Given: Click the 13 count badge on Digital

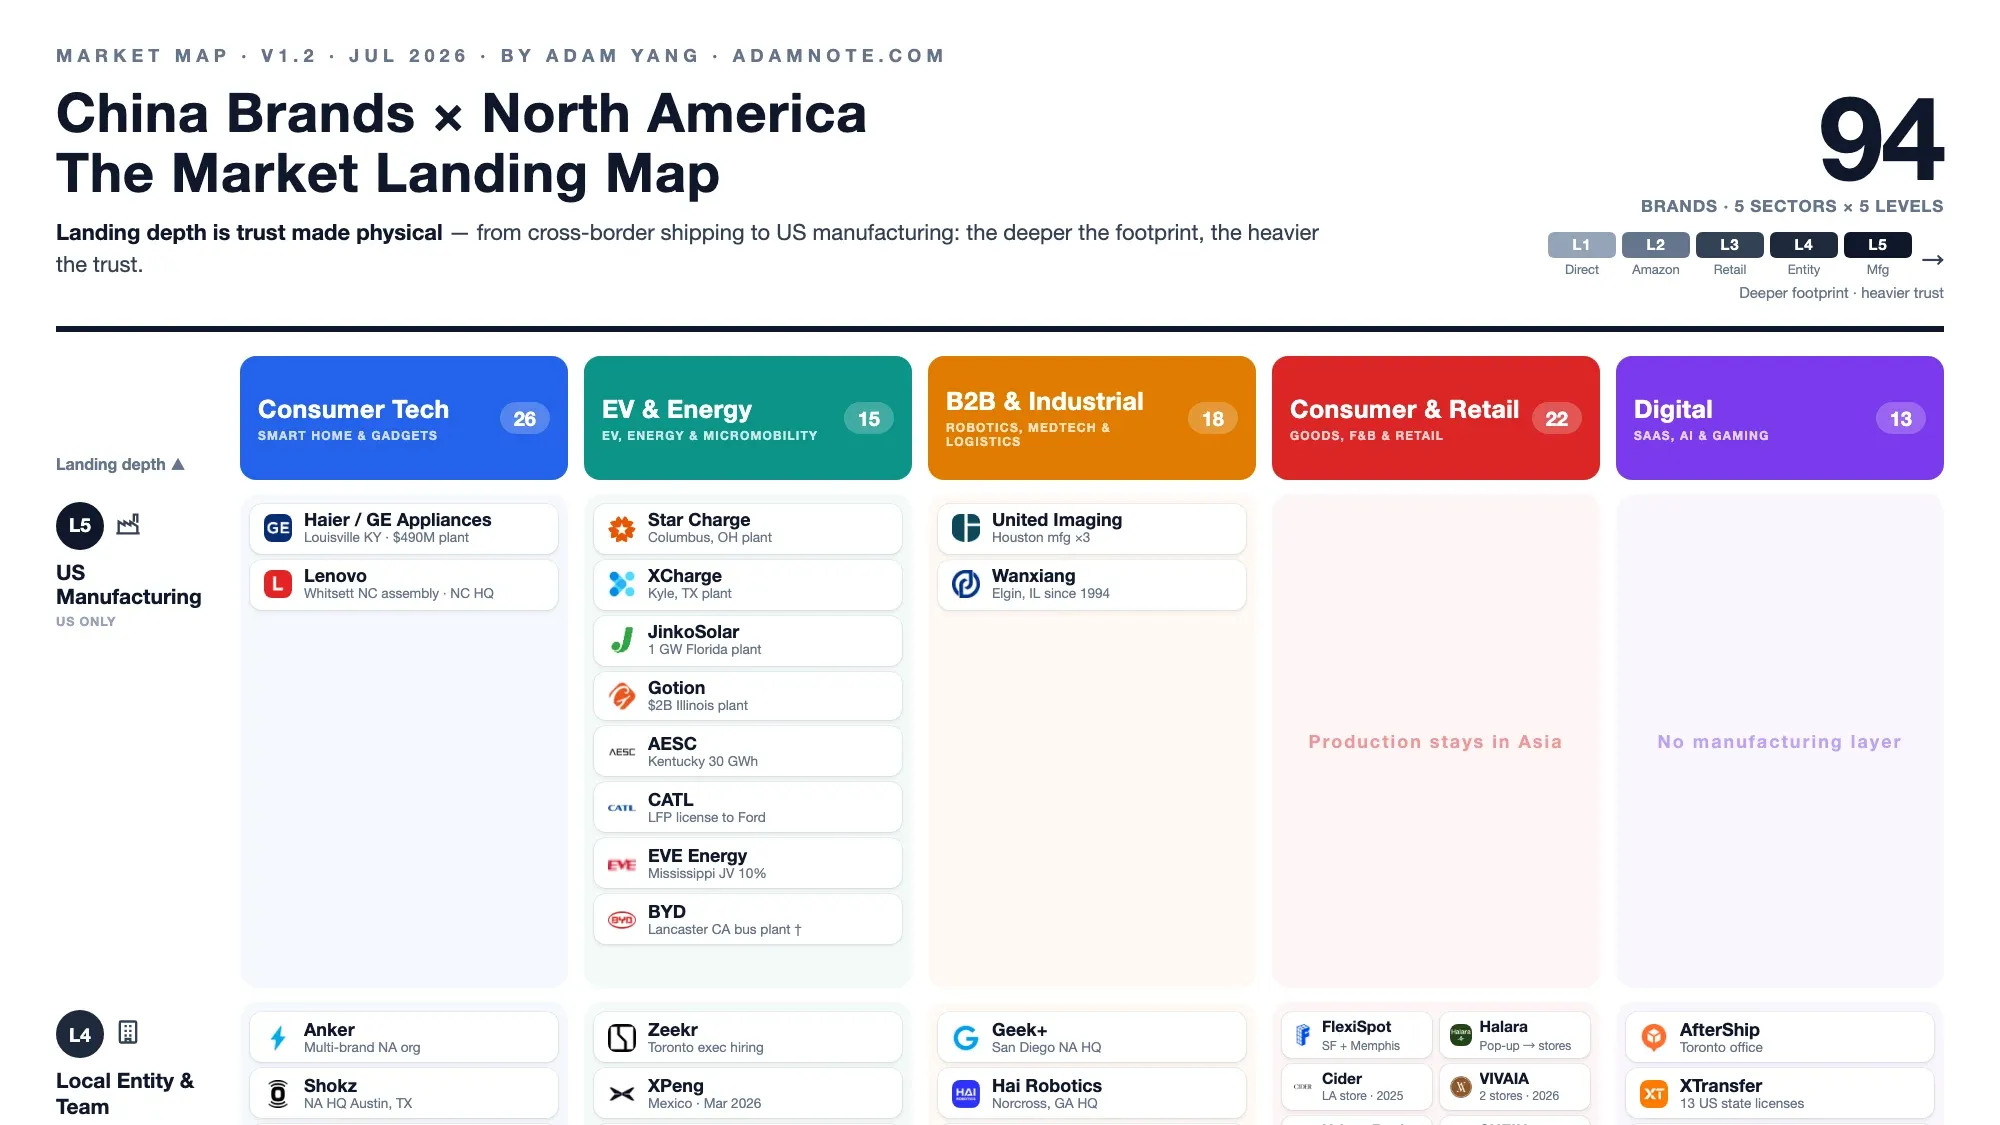Looking at the screenshot, I should coord(1901,419).
